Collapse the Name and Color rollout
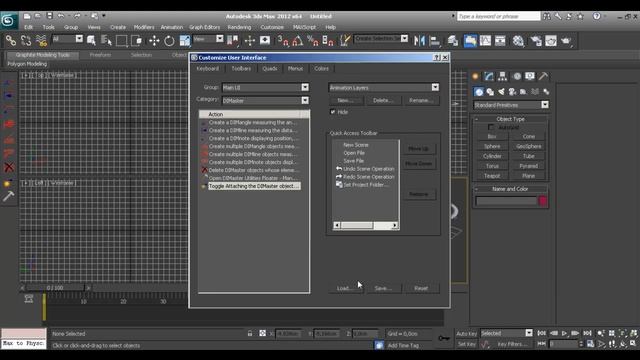640x360 pixels. 510,189
